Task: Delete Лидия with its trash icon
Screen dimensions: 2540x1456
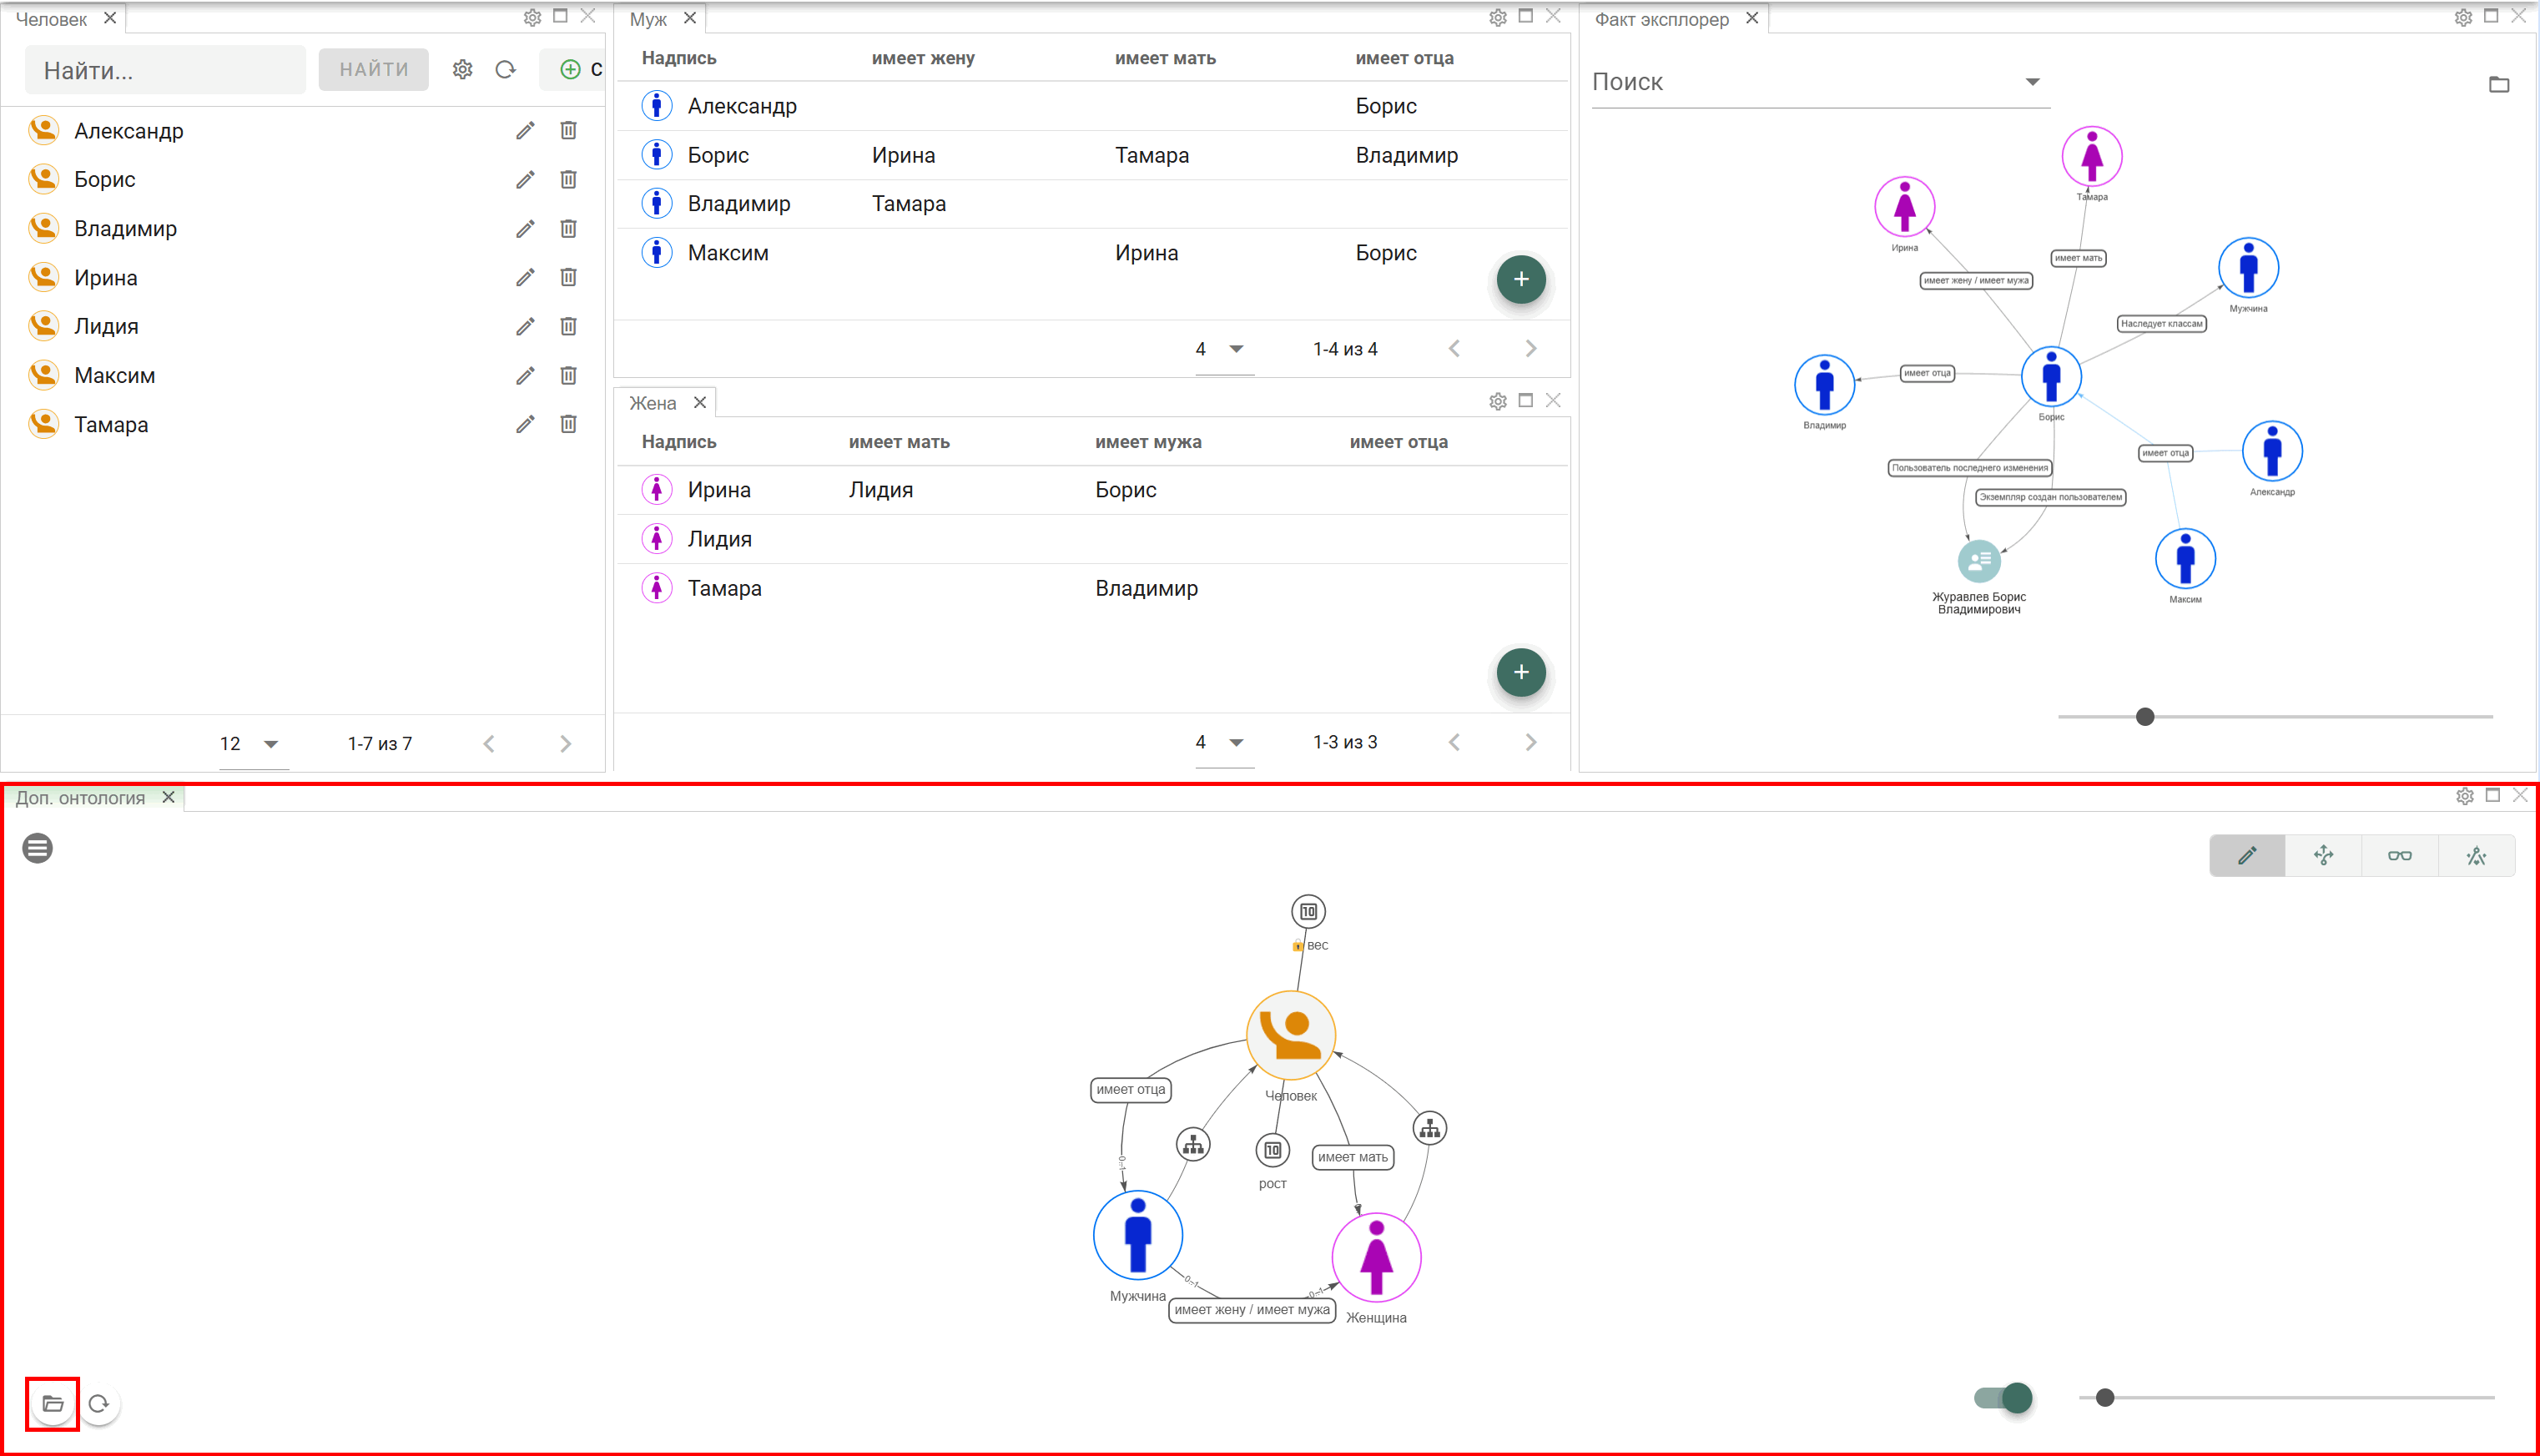Action: tap(568, 326)
